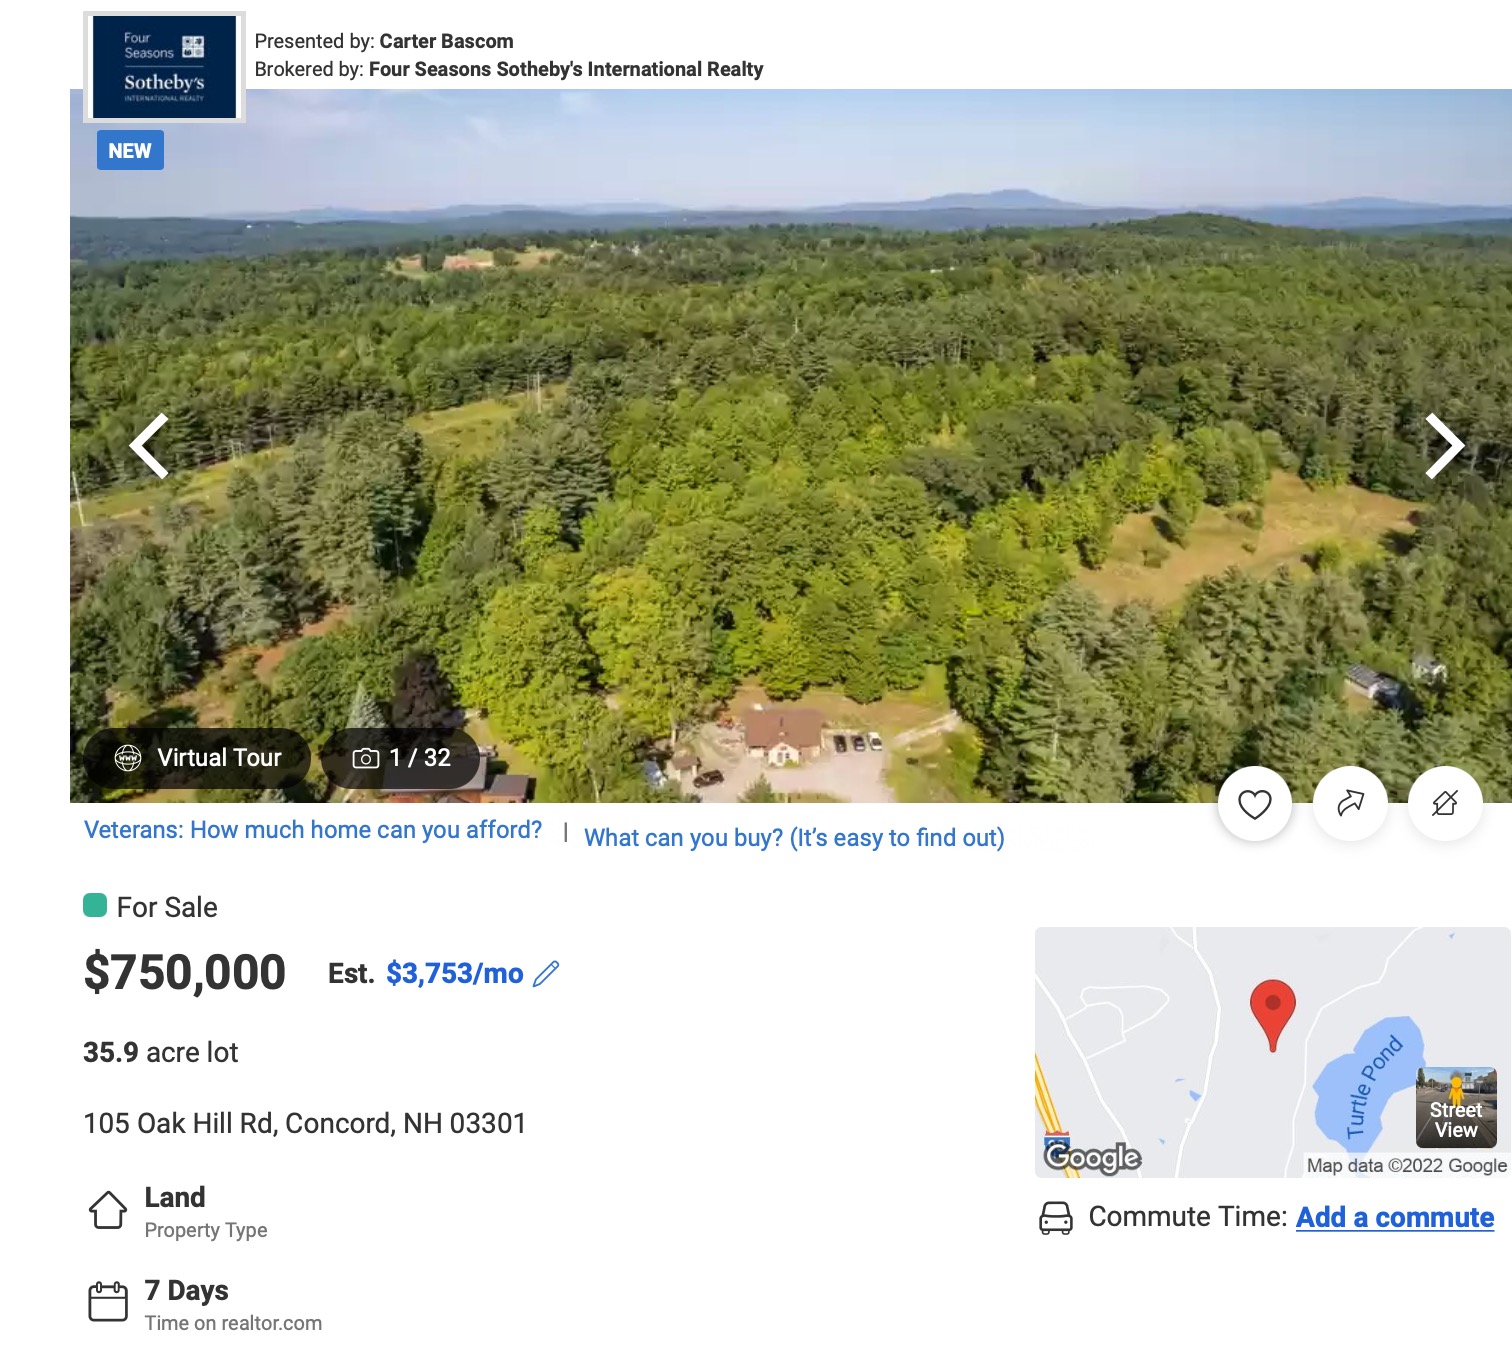Open photo gallery 1 / 32 counter

point(401,758)
